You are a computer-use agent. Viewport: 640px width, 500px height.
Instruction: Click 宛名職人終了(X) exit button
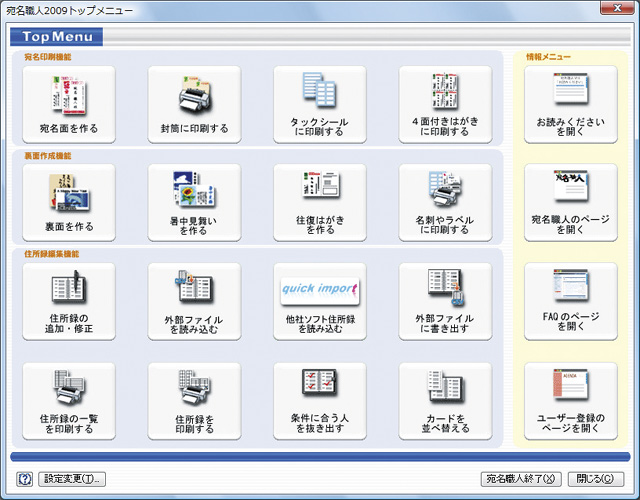pyautogui.click(x=521, y=479)
